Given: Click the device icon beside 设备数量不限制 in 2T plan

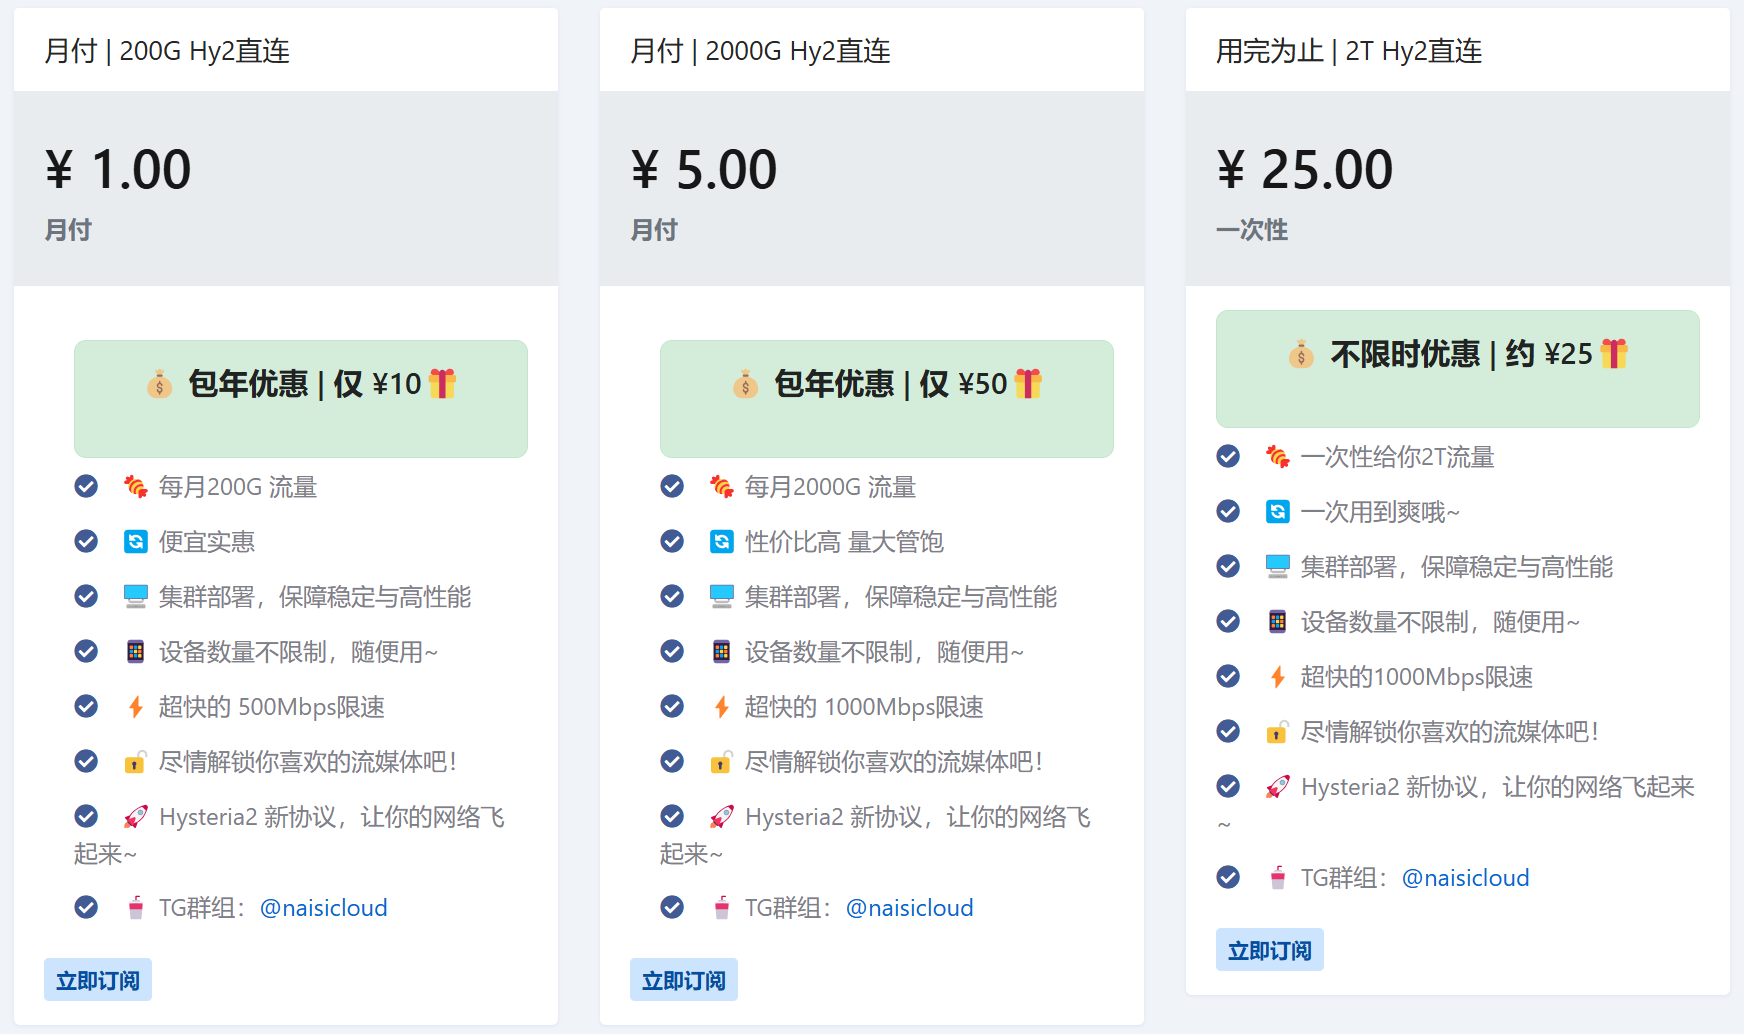Looking at the screenshot, I should [1278, 622].
